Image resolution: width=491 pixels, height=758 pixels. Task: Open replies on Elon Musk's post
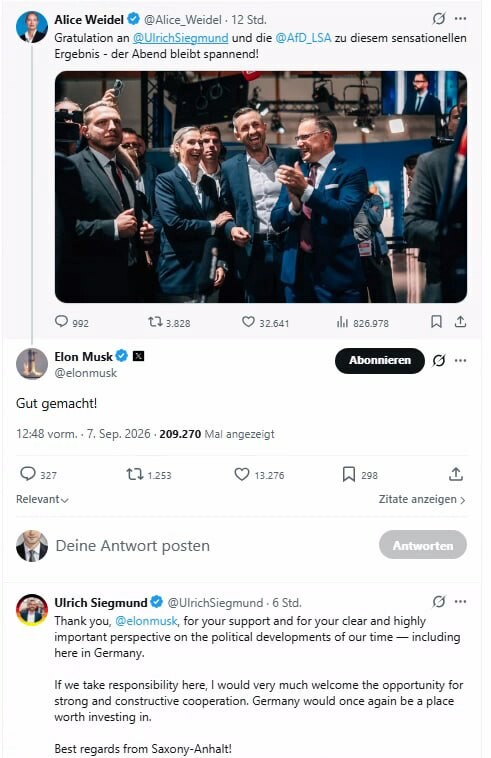(x=28, y=474)
